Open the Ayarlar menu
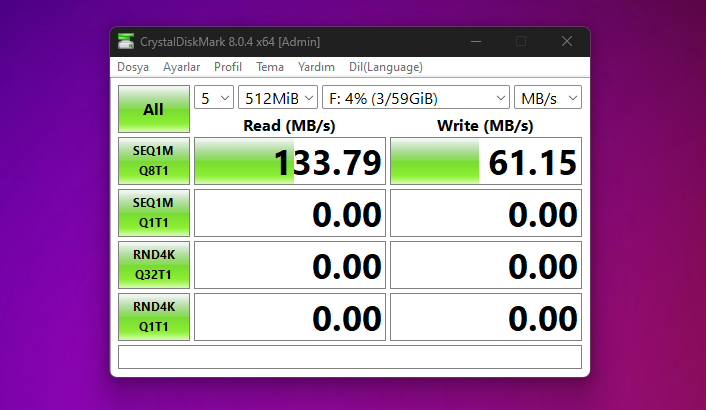The width and height of the screenshot is (706, 410). [181, 67]
